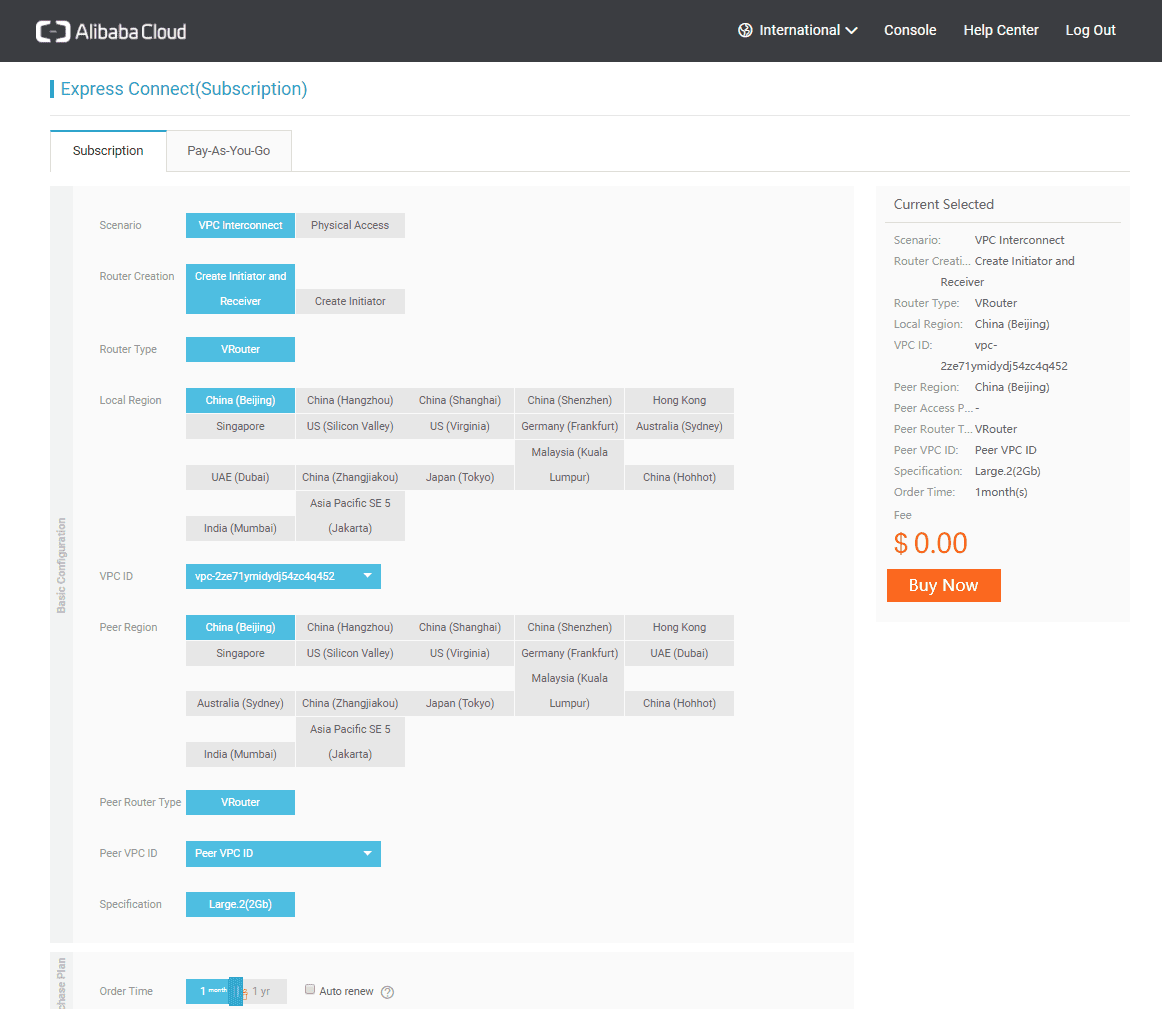This screenshot has width=1162, height=1009.
Task: Click the Alibaba Cloud logo
Action: [x=111, y=31]
